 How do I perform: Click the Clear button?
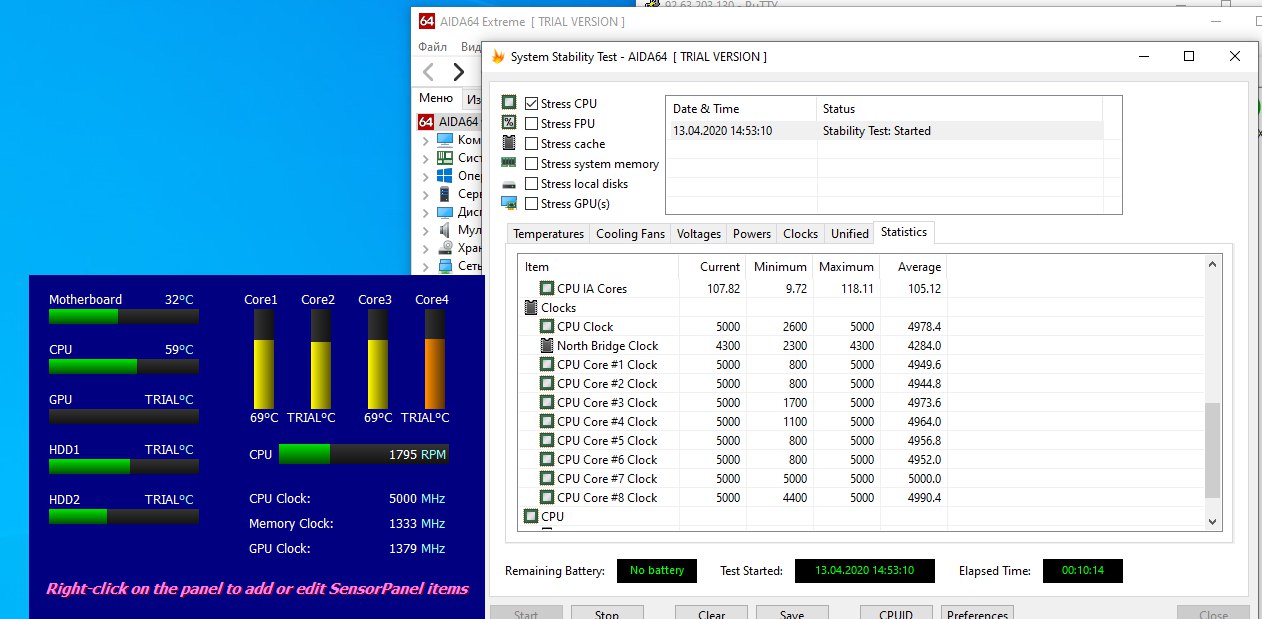point(711,613)
